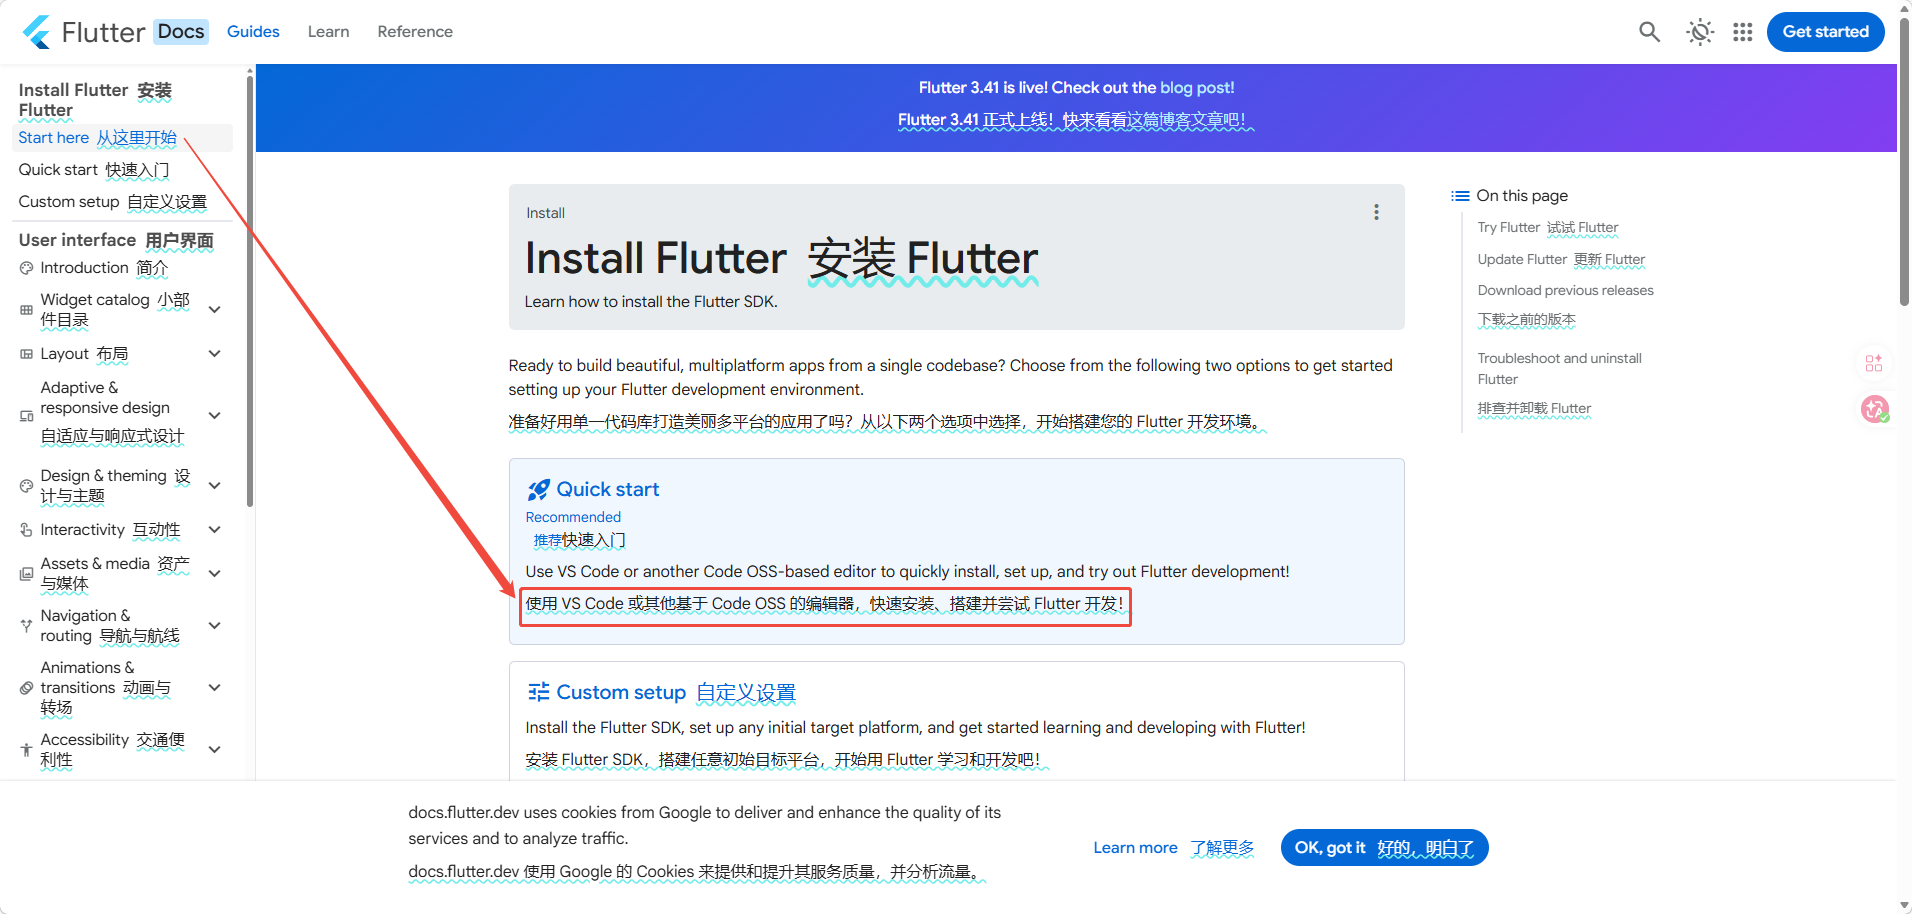Click the pink translate extension icon
This screenshot has height=914, width=1912.
click(x=1874, y=409)
